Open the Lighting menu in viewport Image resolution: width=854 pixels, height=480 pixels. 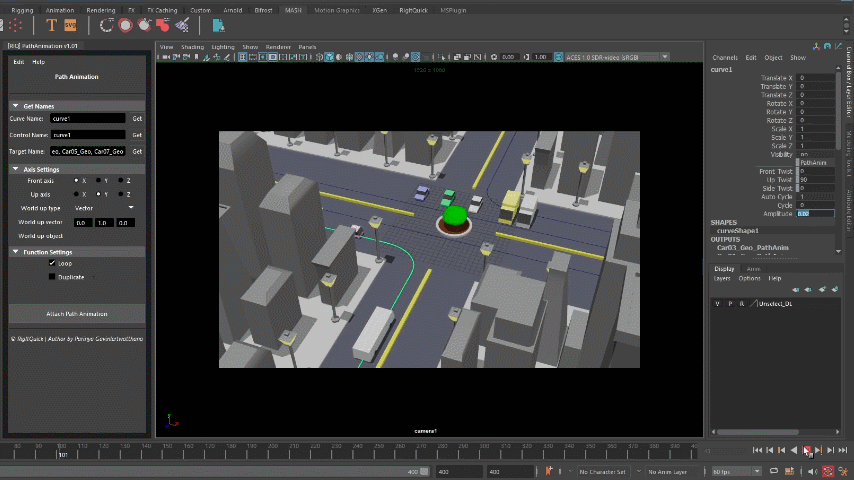point(223,47)
